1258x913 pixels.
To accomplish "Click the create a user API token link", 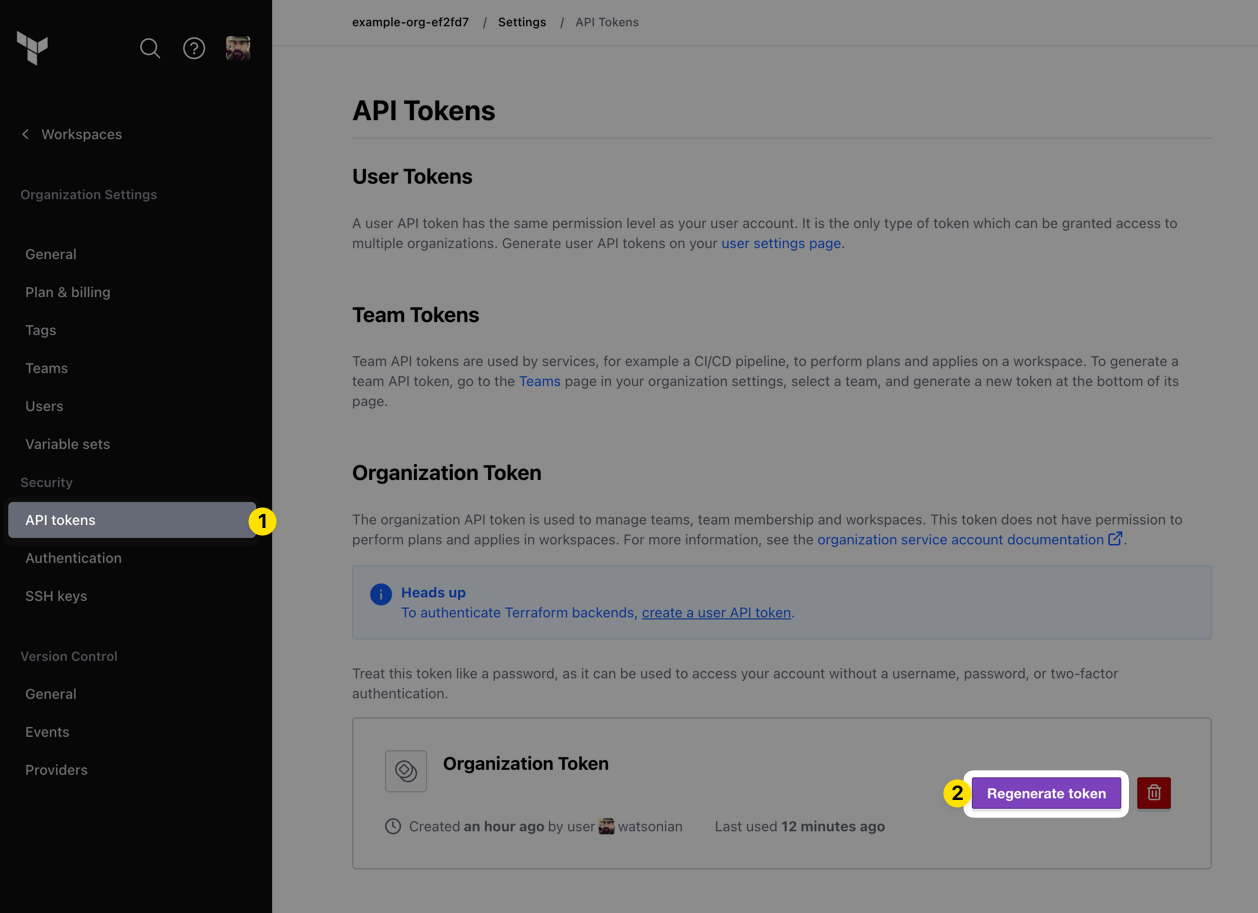I will (716, 612).
